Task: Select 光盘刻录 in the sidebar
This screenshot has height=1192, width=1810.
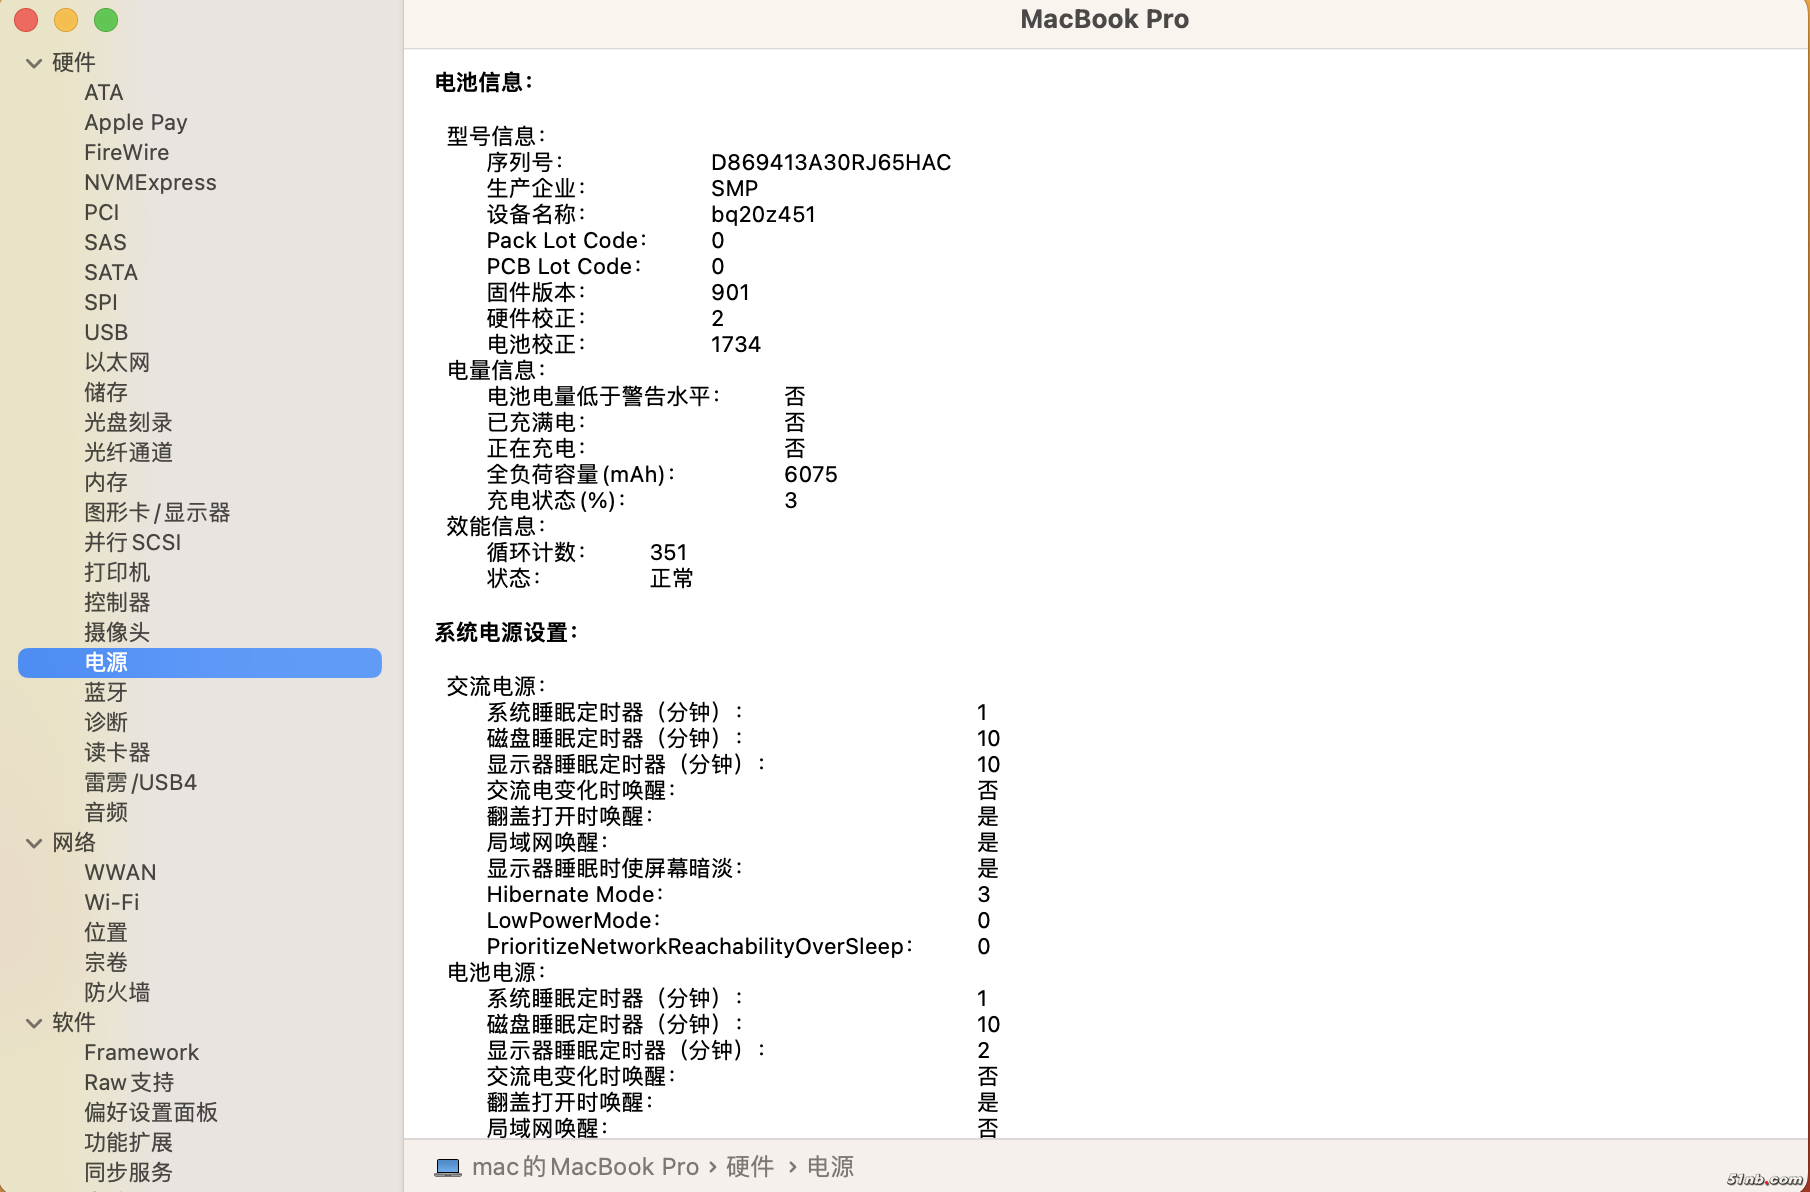Action: pos(128,423)
